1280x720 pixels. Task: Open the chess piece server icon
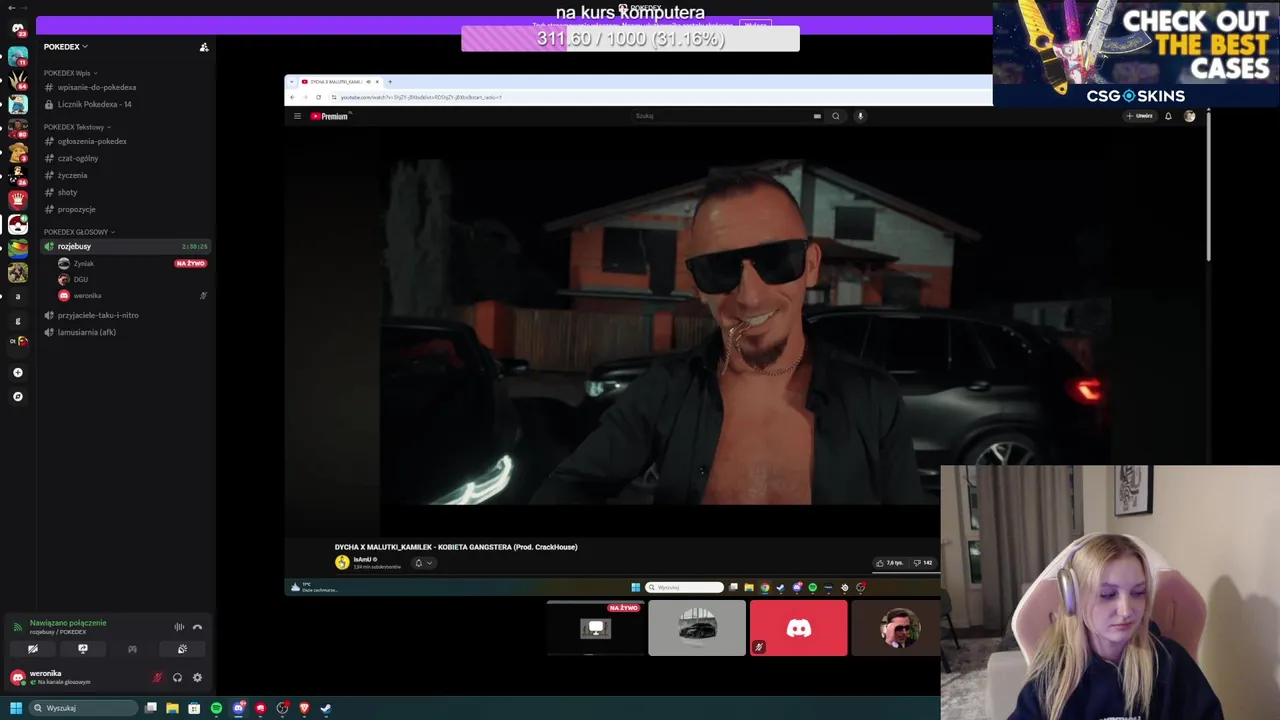pyautogui.click(x=17, y=199)
